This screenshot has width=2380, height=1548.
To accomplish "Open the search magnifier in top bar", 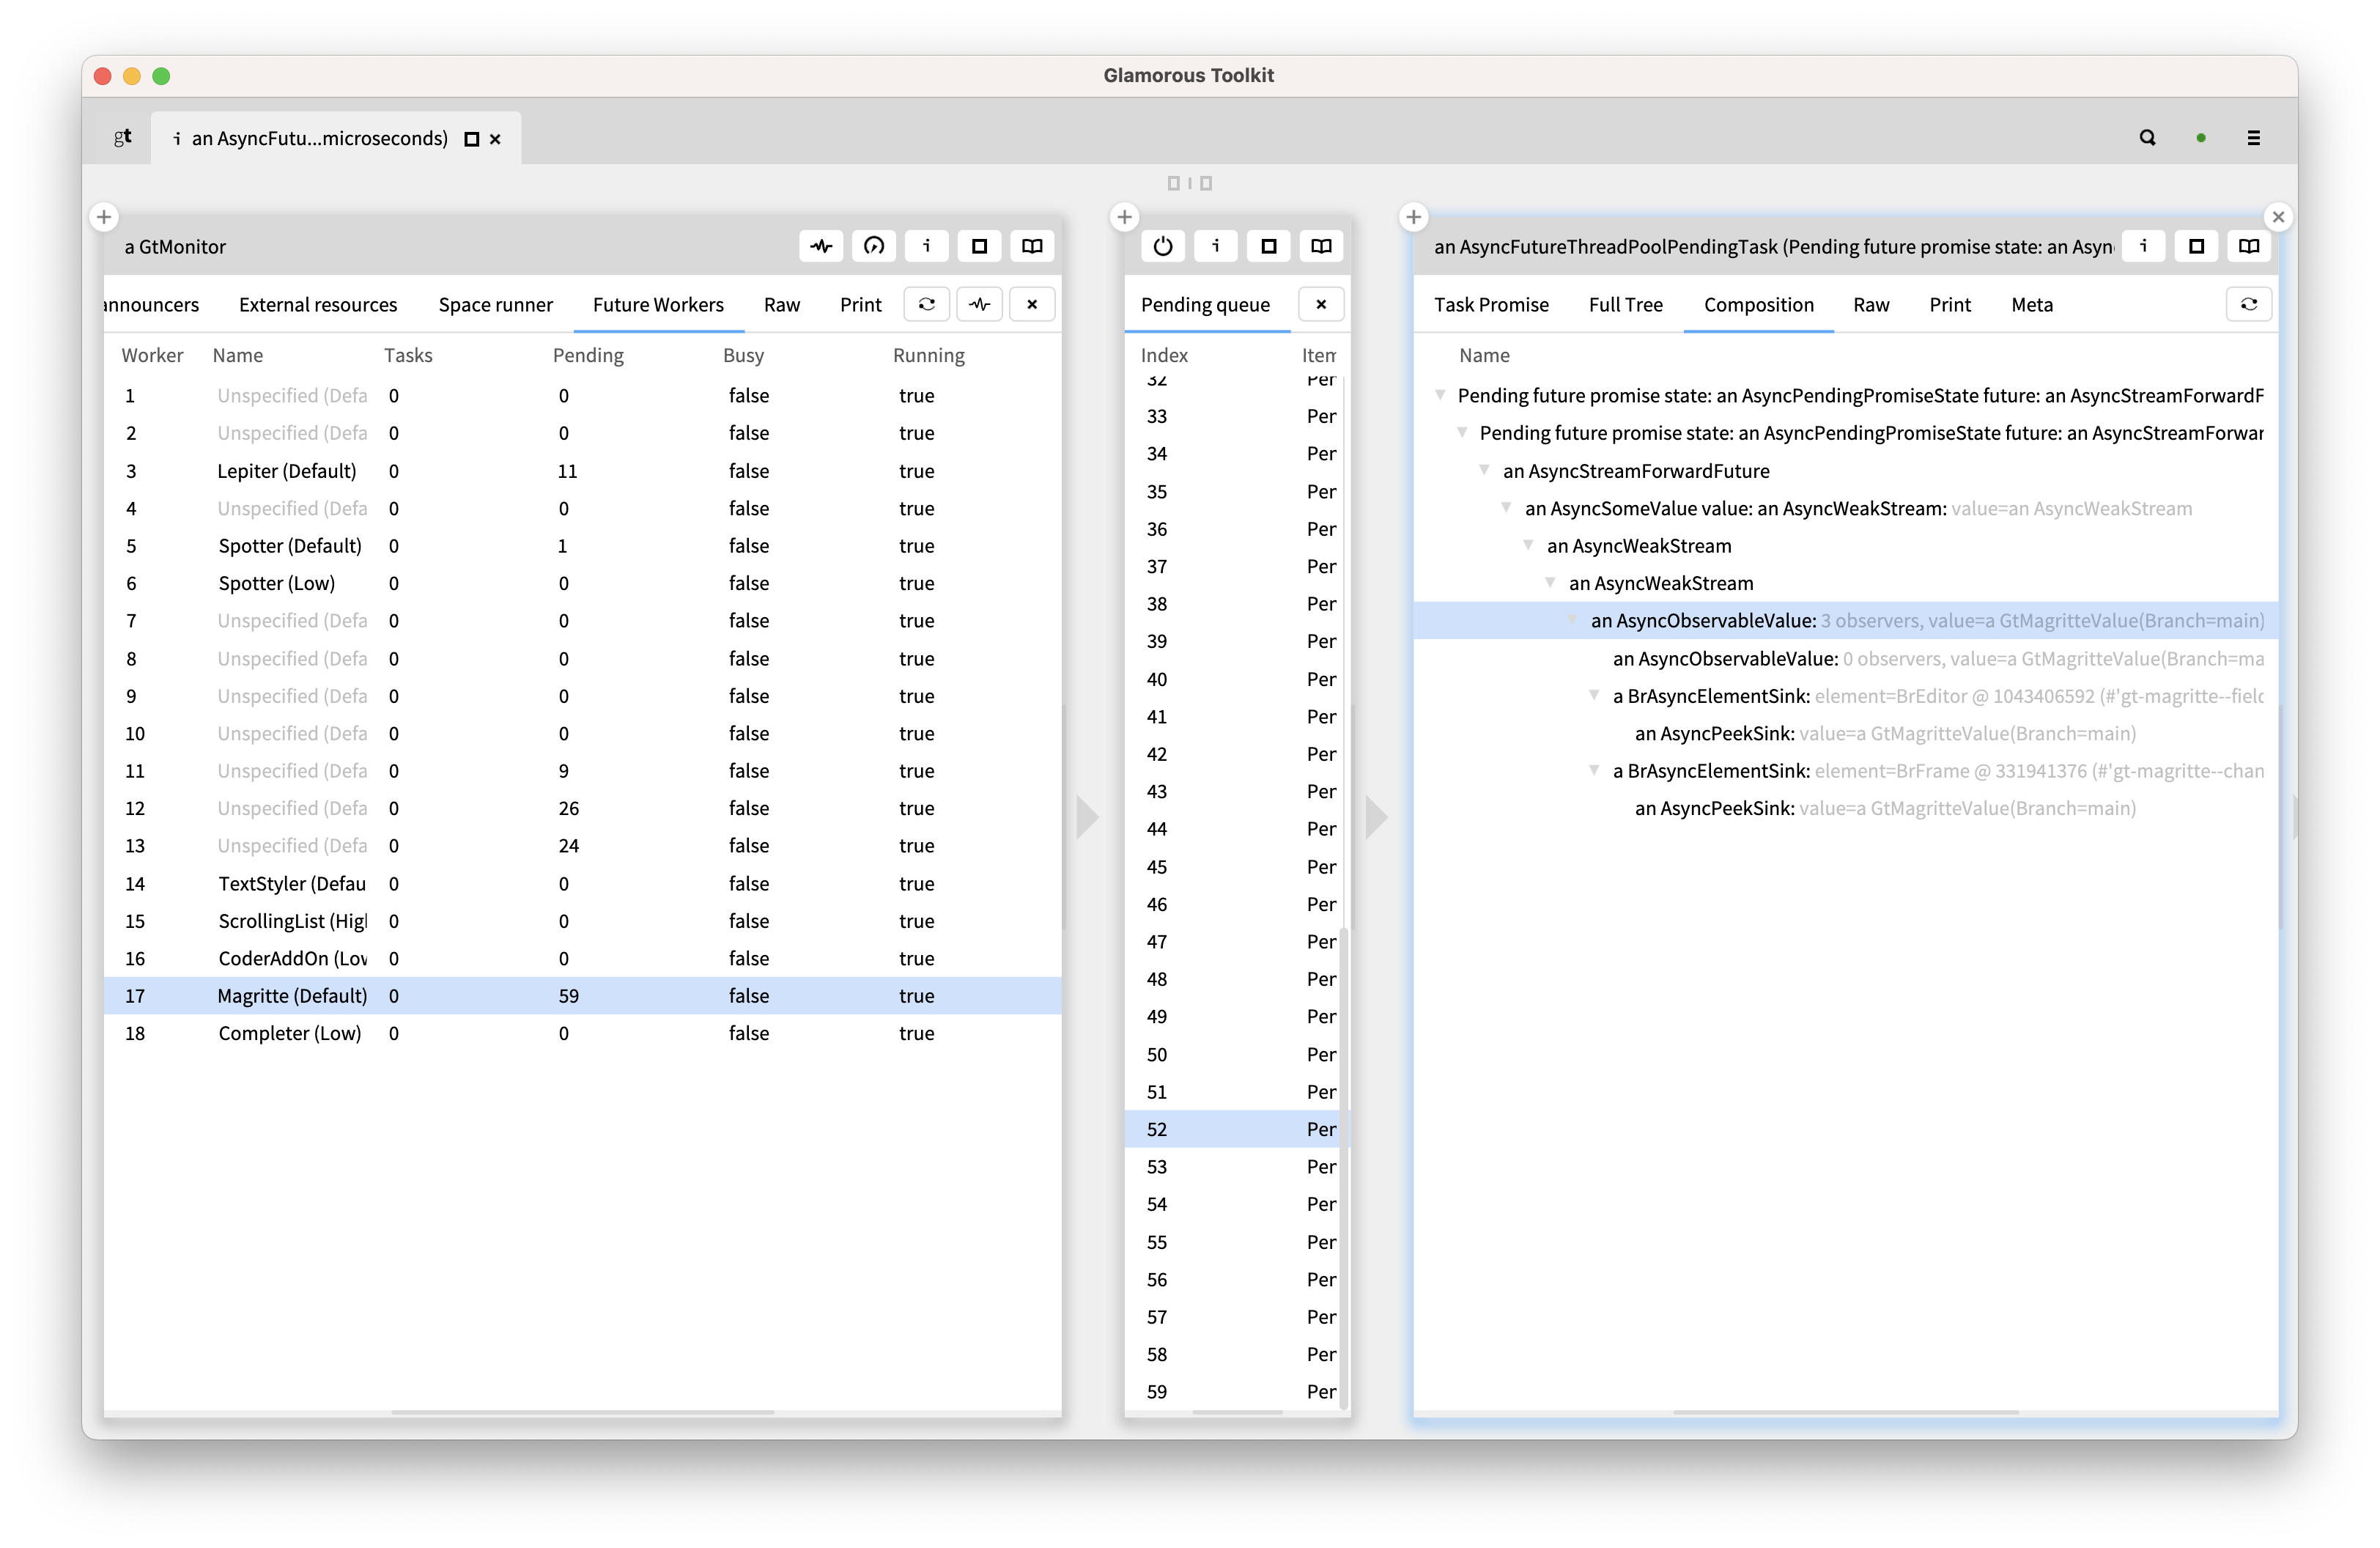I will pyautogui.click(x=2147, y=138).
